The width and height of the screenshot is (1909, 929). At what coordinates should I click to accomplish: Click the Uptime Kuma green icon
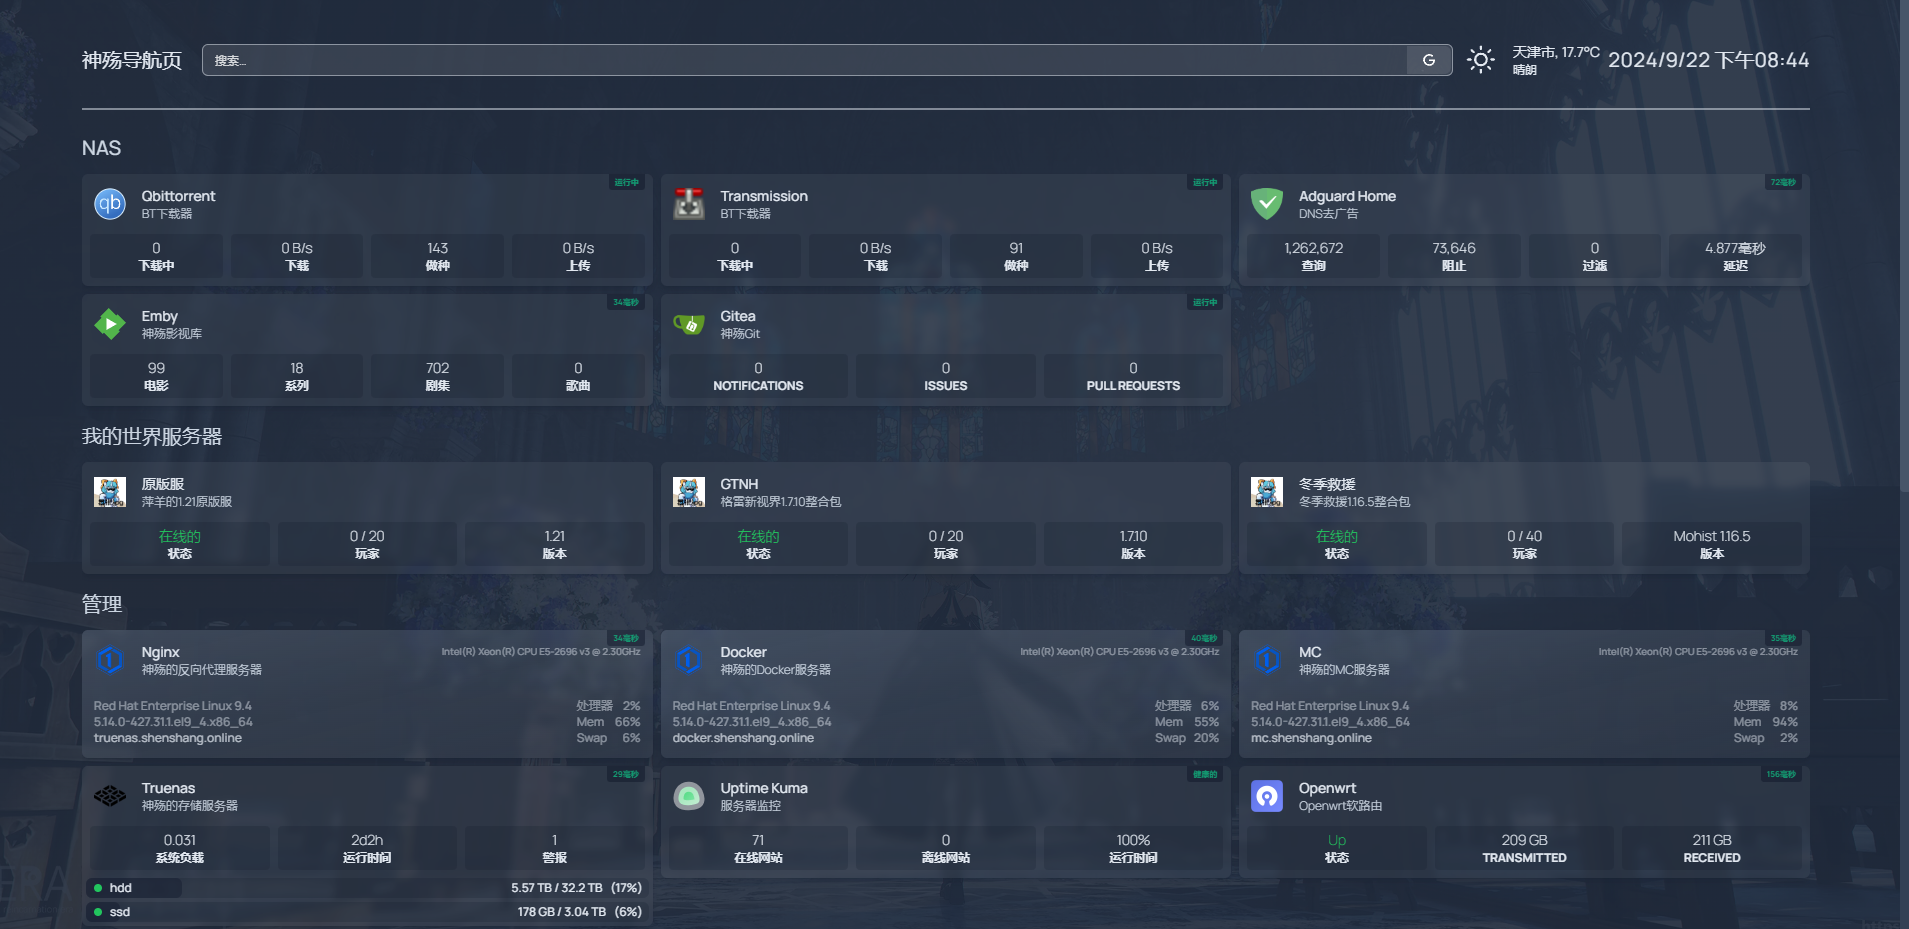689,796
